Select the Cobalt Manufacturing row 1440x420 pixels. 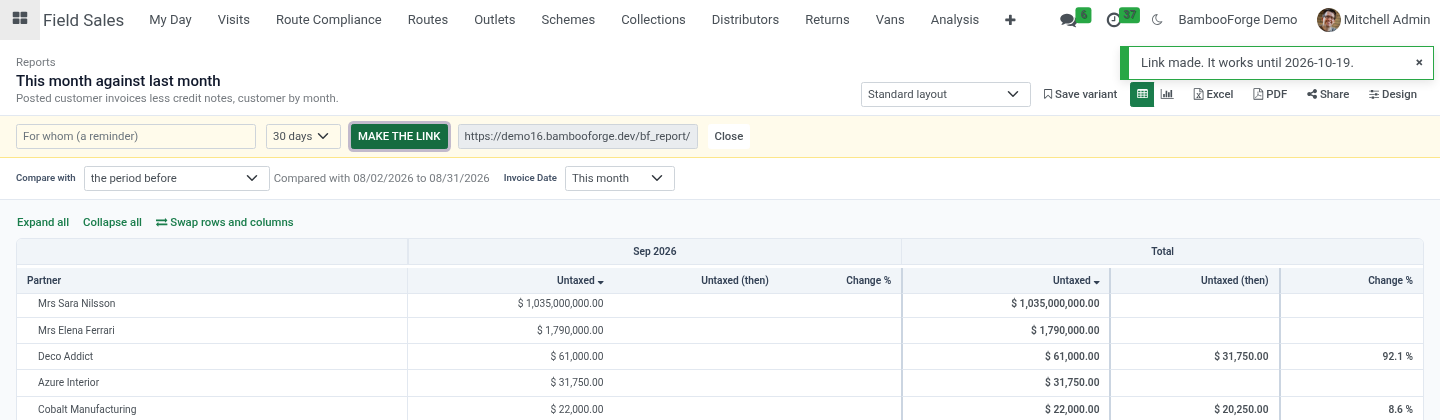pyautogui.click(x=719, y=409)
